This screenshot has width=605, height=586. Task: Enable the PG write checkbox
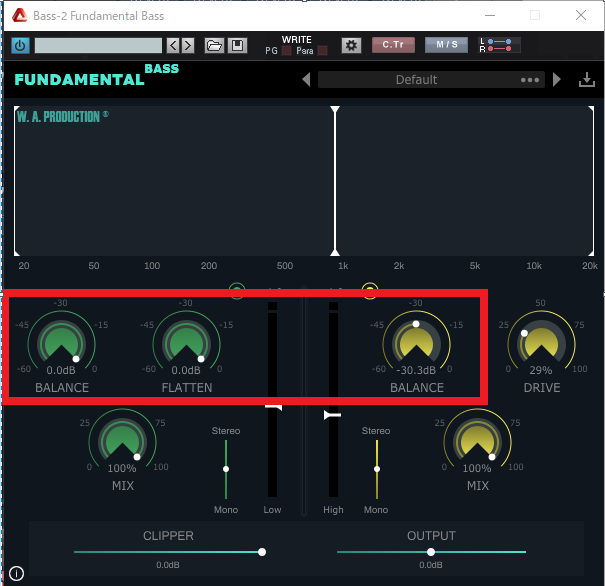point(286,51)
